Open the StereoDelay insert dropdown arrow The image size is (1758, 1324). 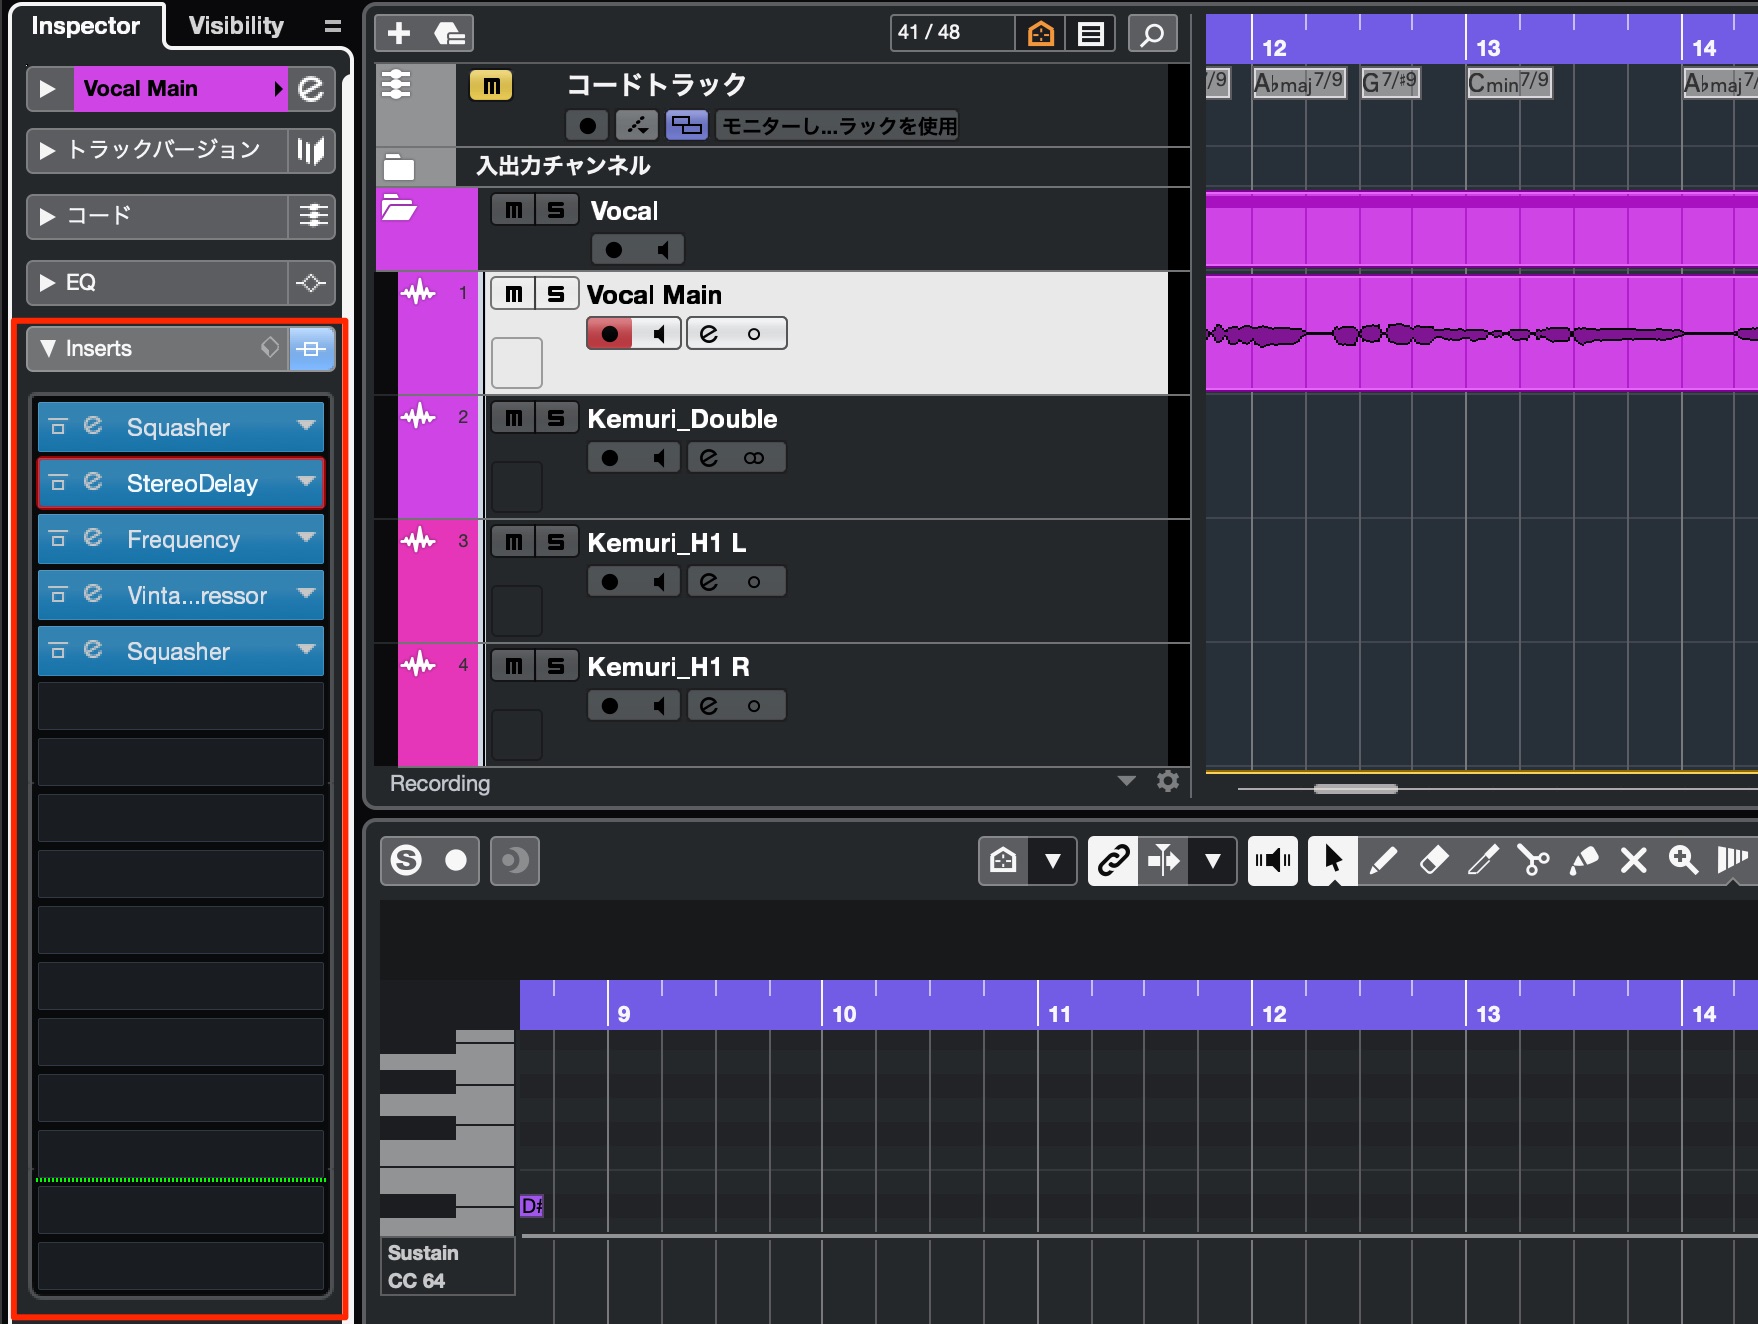(x=306, y=482)
